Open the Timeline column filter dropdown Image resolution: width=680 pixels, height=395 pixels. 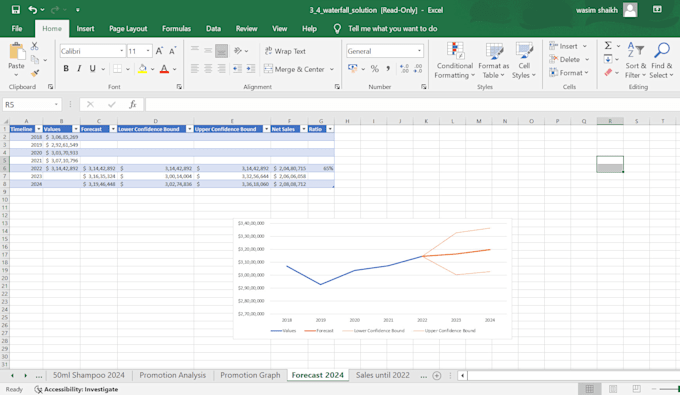point(39,129)
